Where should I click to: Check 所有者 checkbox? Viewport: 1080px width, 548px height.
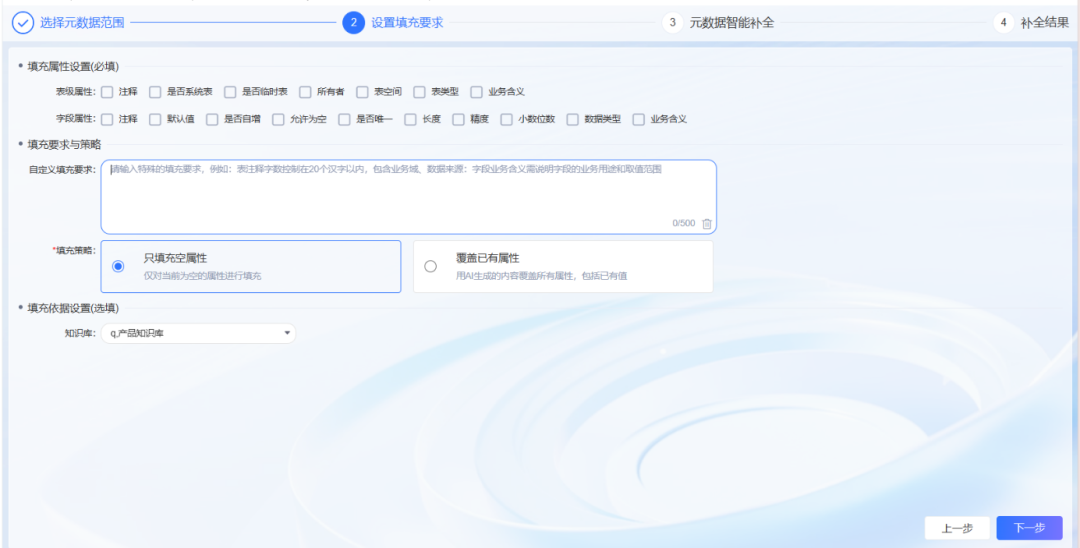click(x=305, y=92)
